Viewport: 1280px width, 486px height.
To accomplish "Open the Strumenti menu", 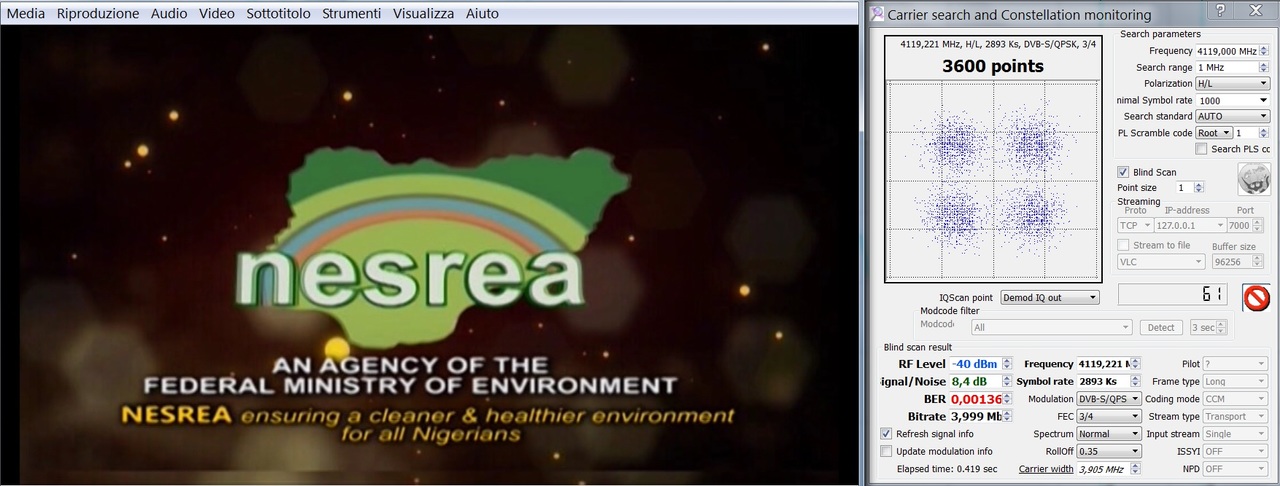I will click(x=351, y=13).
